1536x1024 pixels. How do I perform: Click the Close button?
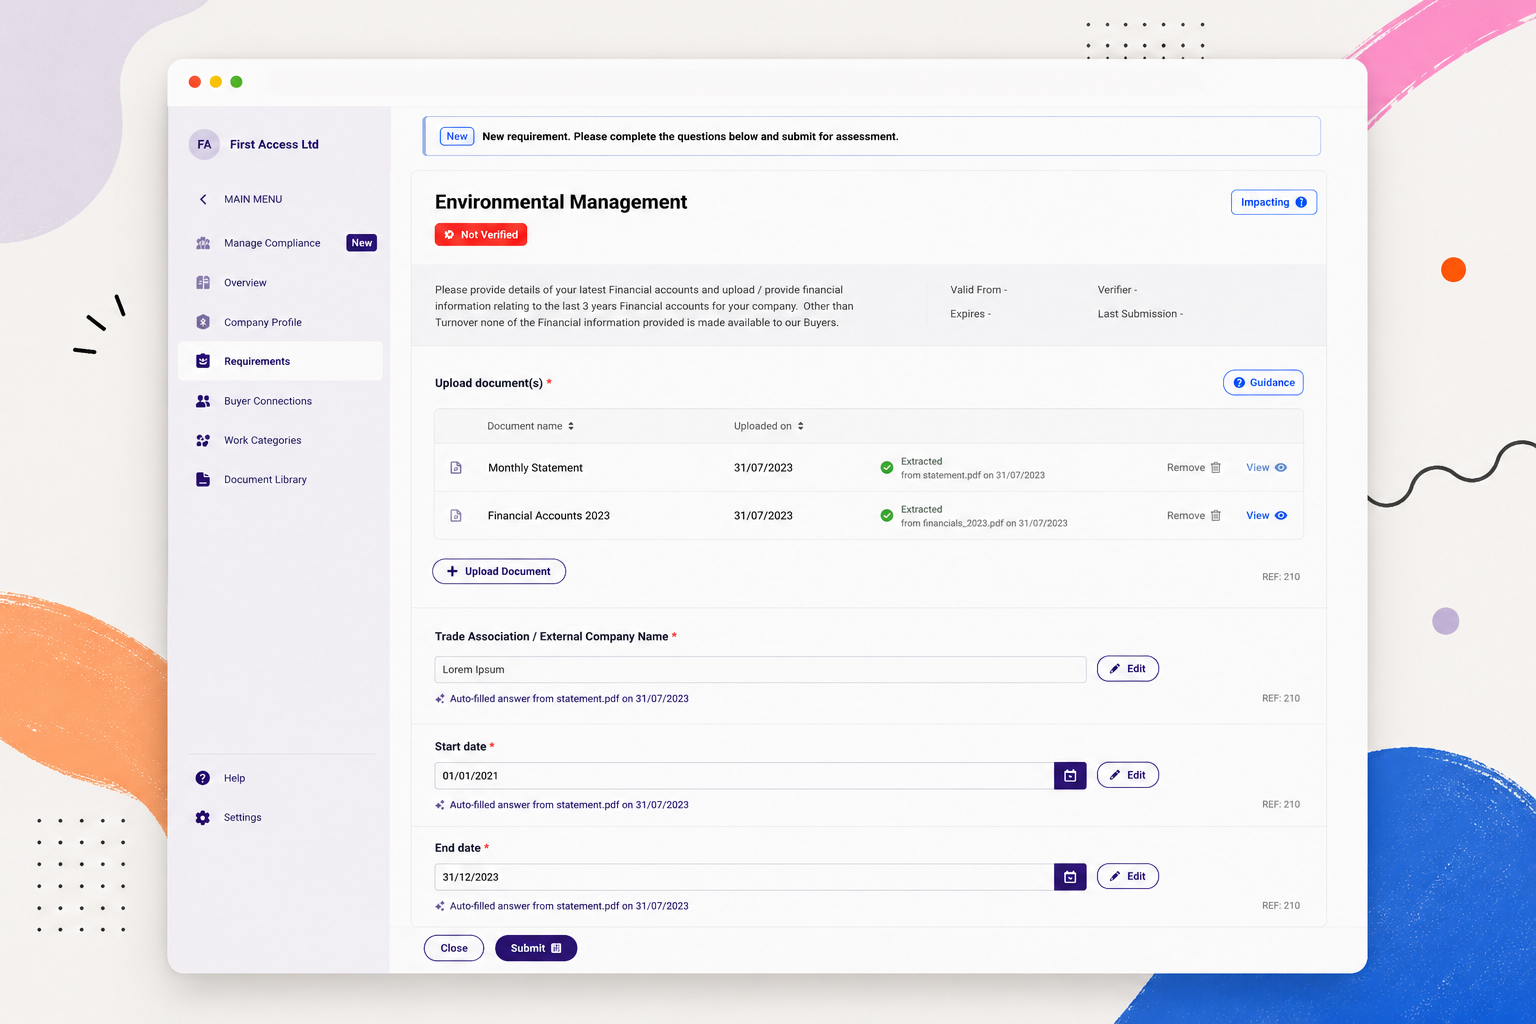[454, 948]
